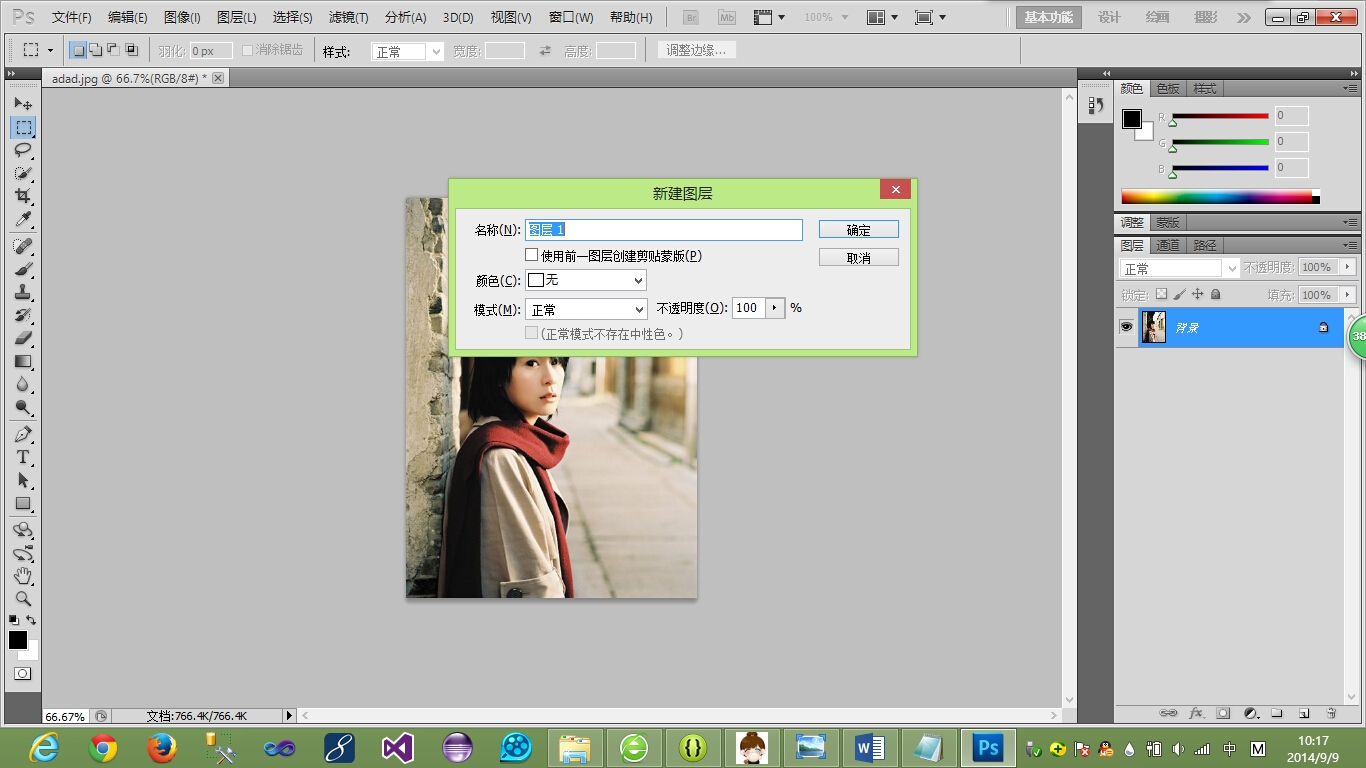Open the Style (样式) dropdown in options bar
The height and width of the screenshot is (768, 1366).
coord(407,52)
